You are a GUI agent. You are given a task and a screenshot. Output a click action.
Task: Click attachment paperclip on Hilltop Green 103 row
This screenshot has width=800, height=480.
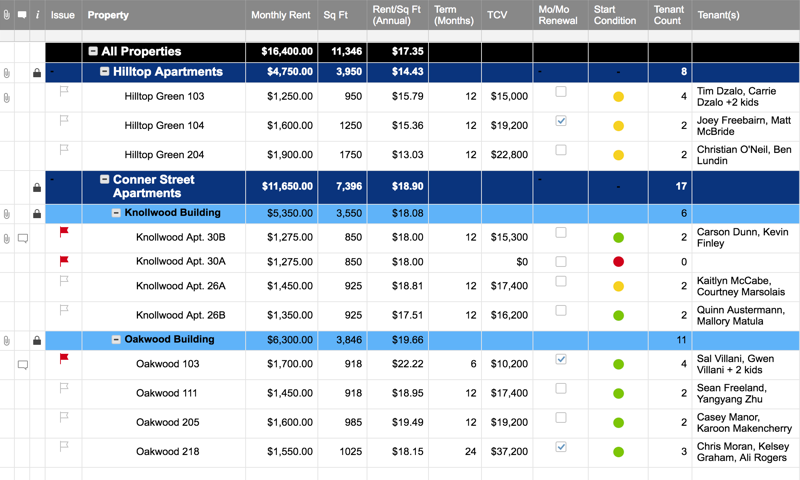pyautogui.click(x=7, y=97)
